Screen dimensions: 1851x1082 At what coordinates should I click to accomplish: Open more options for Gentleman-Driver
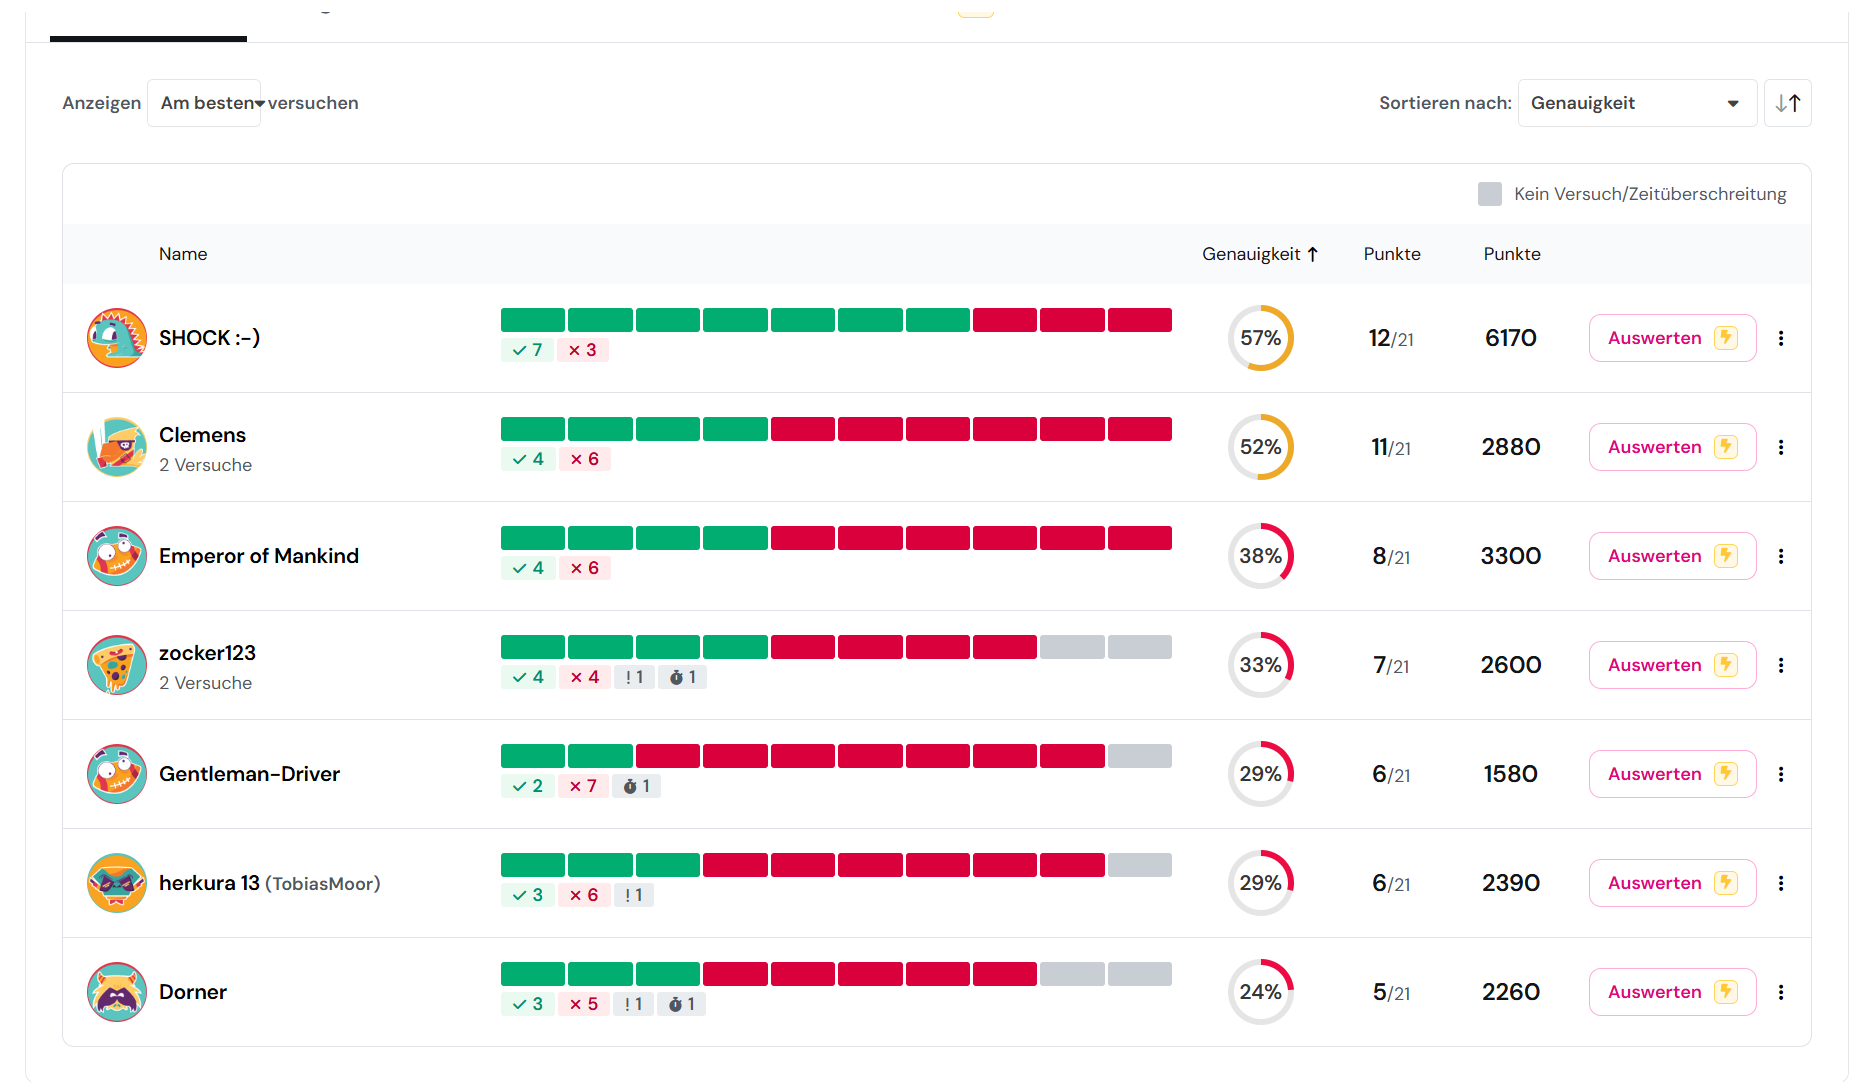1780,774
